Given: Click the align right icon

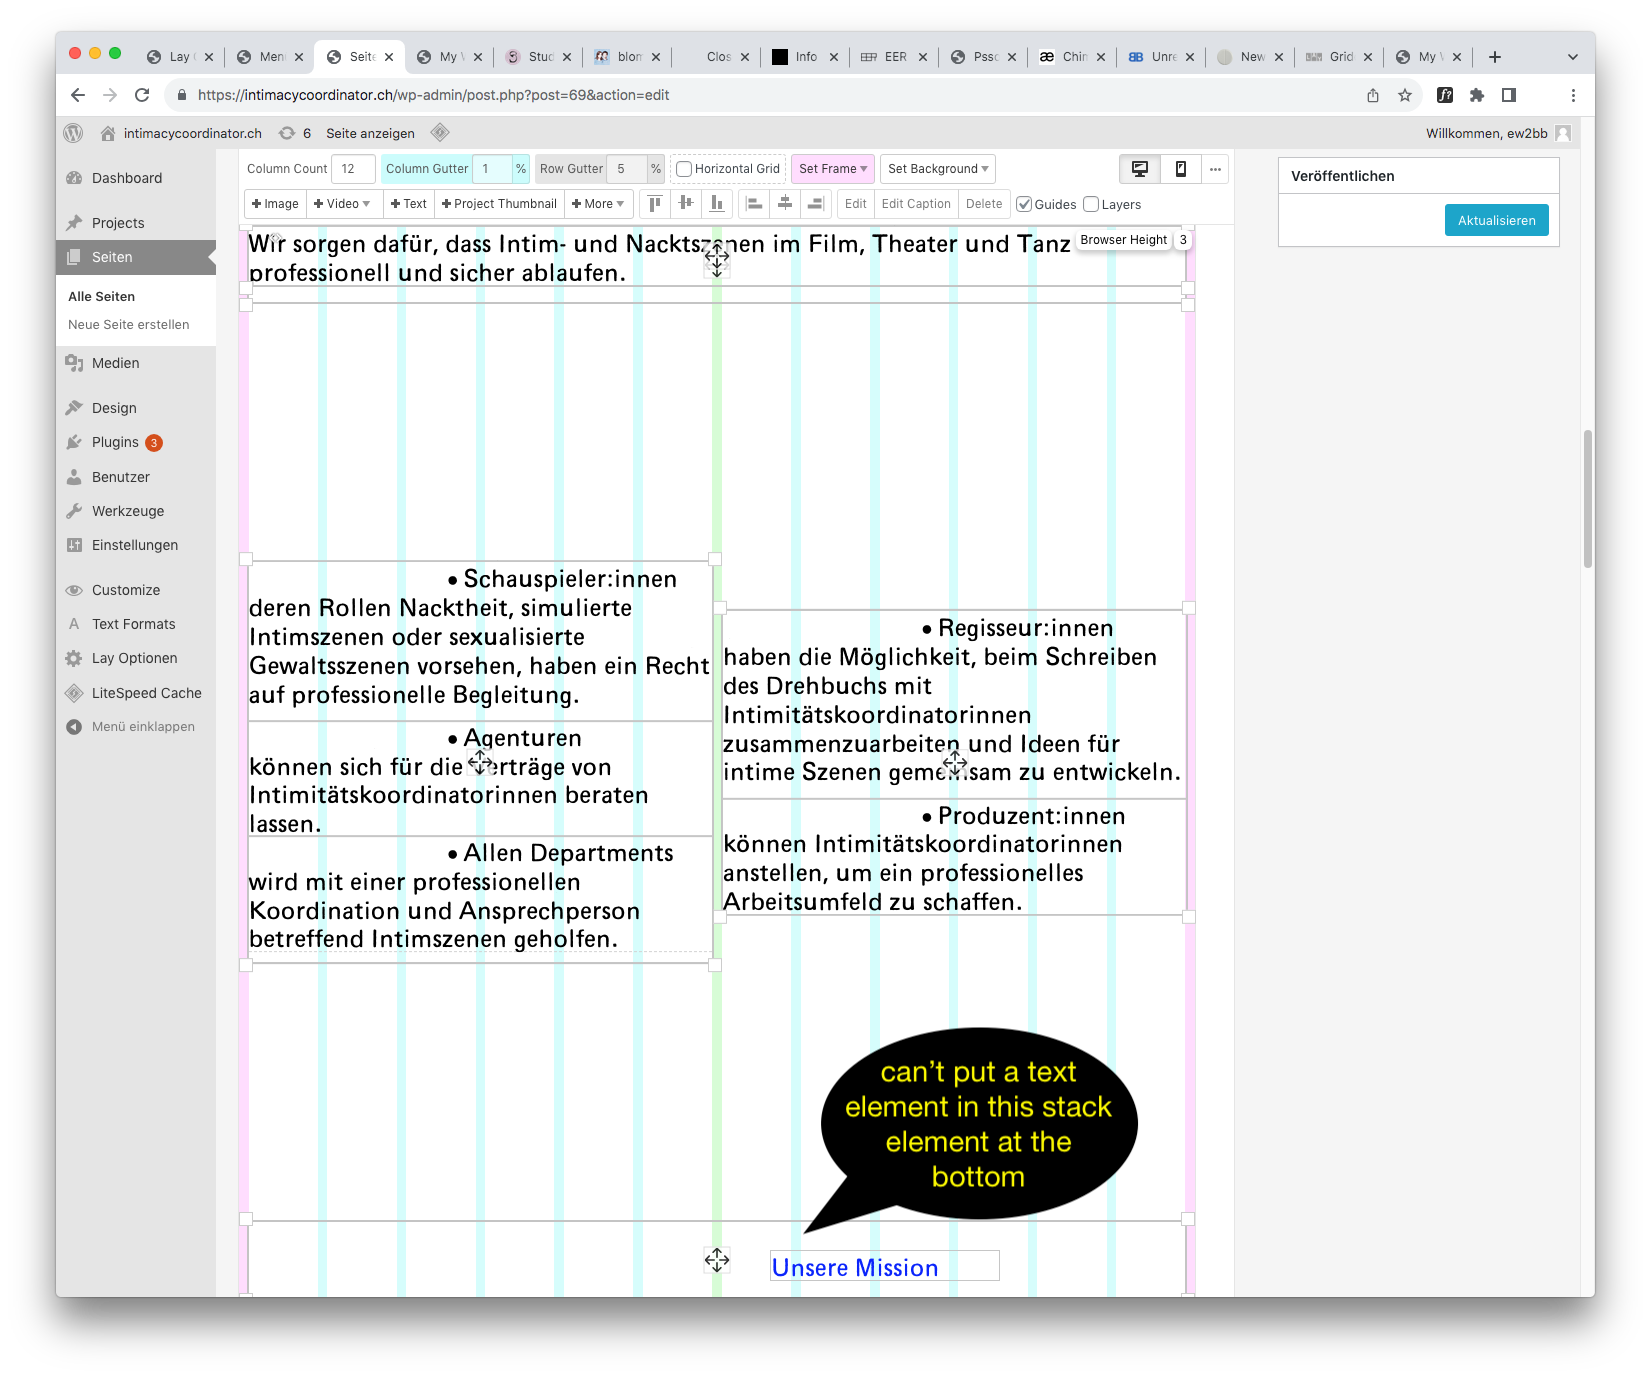Looking at the screenshot, I should click(x=815, y=204).
